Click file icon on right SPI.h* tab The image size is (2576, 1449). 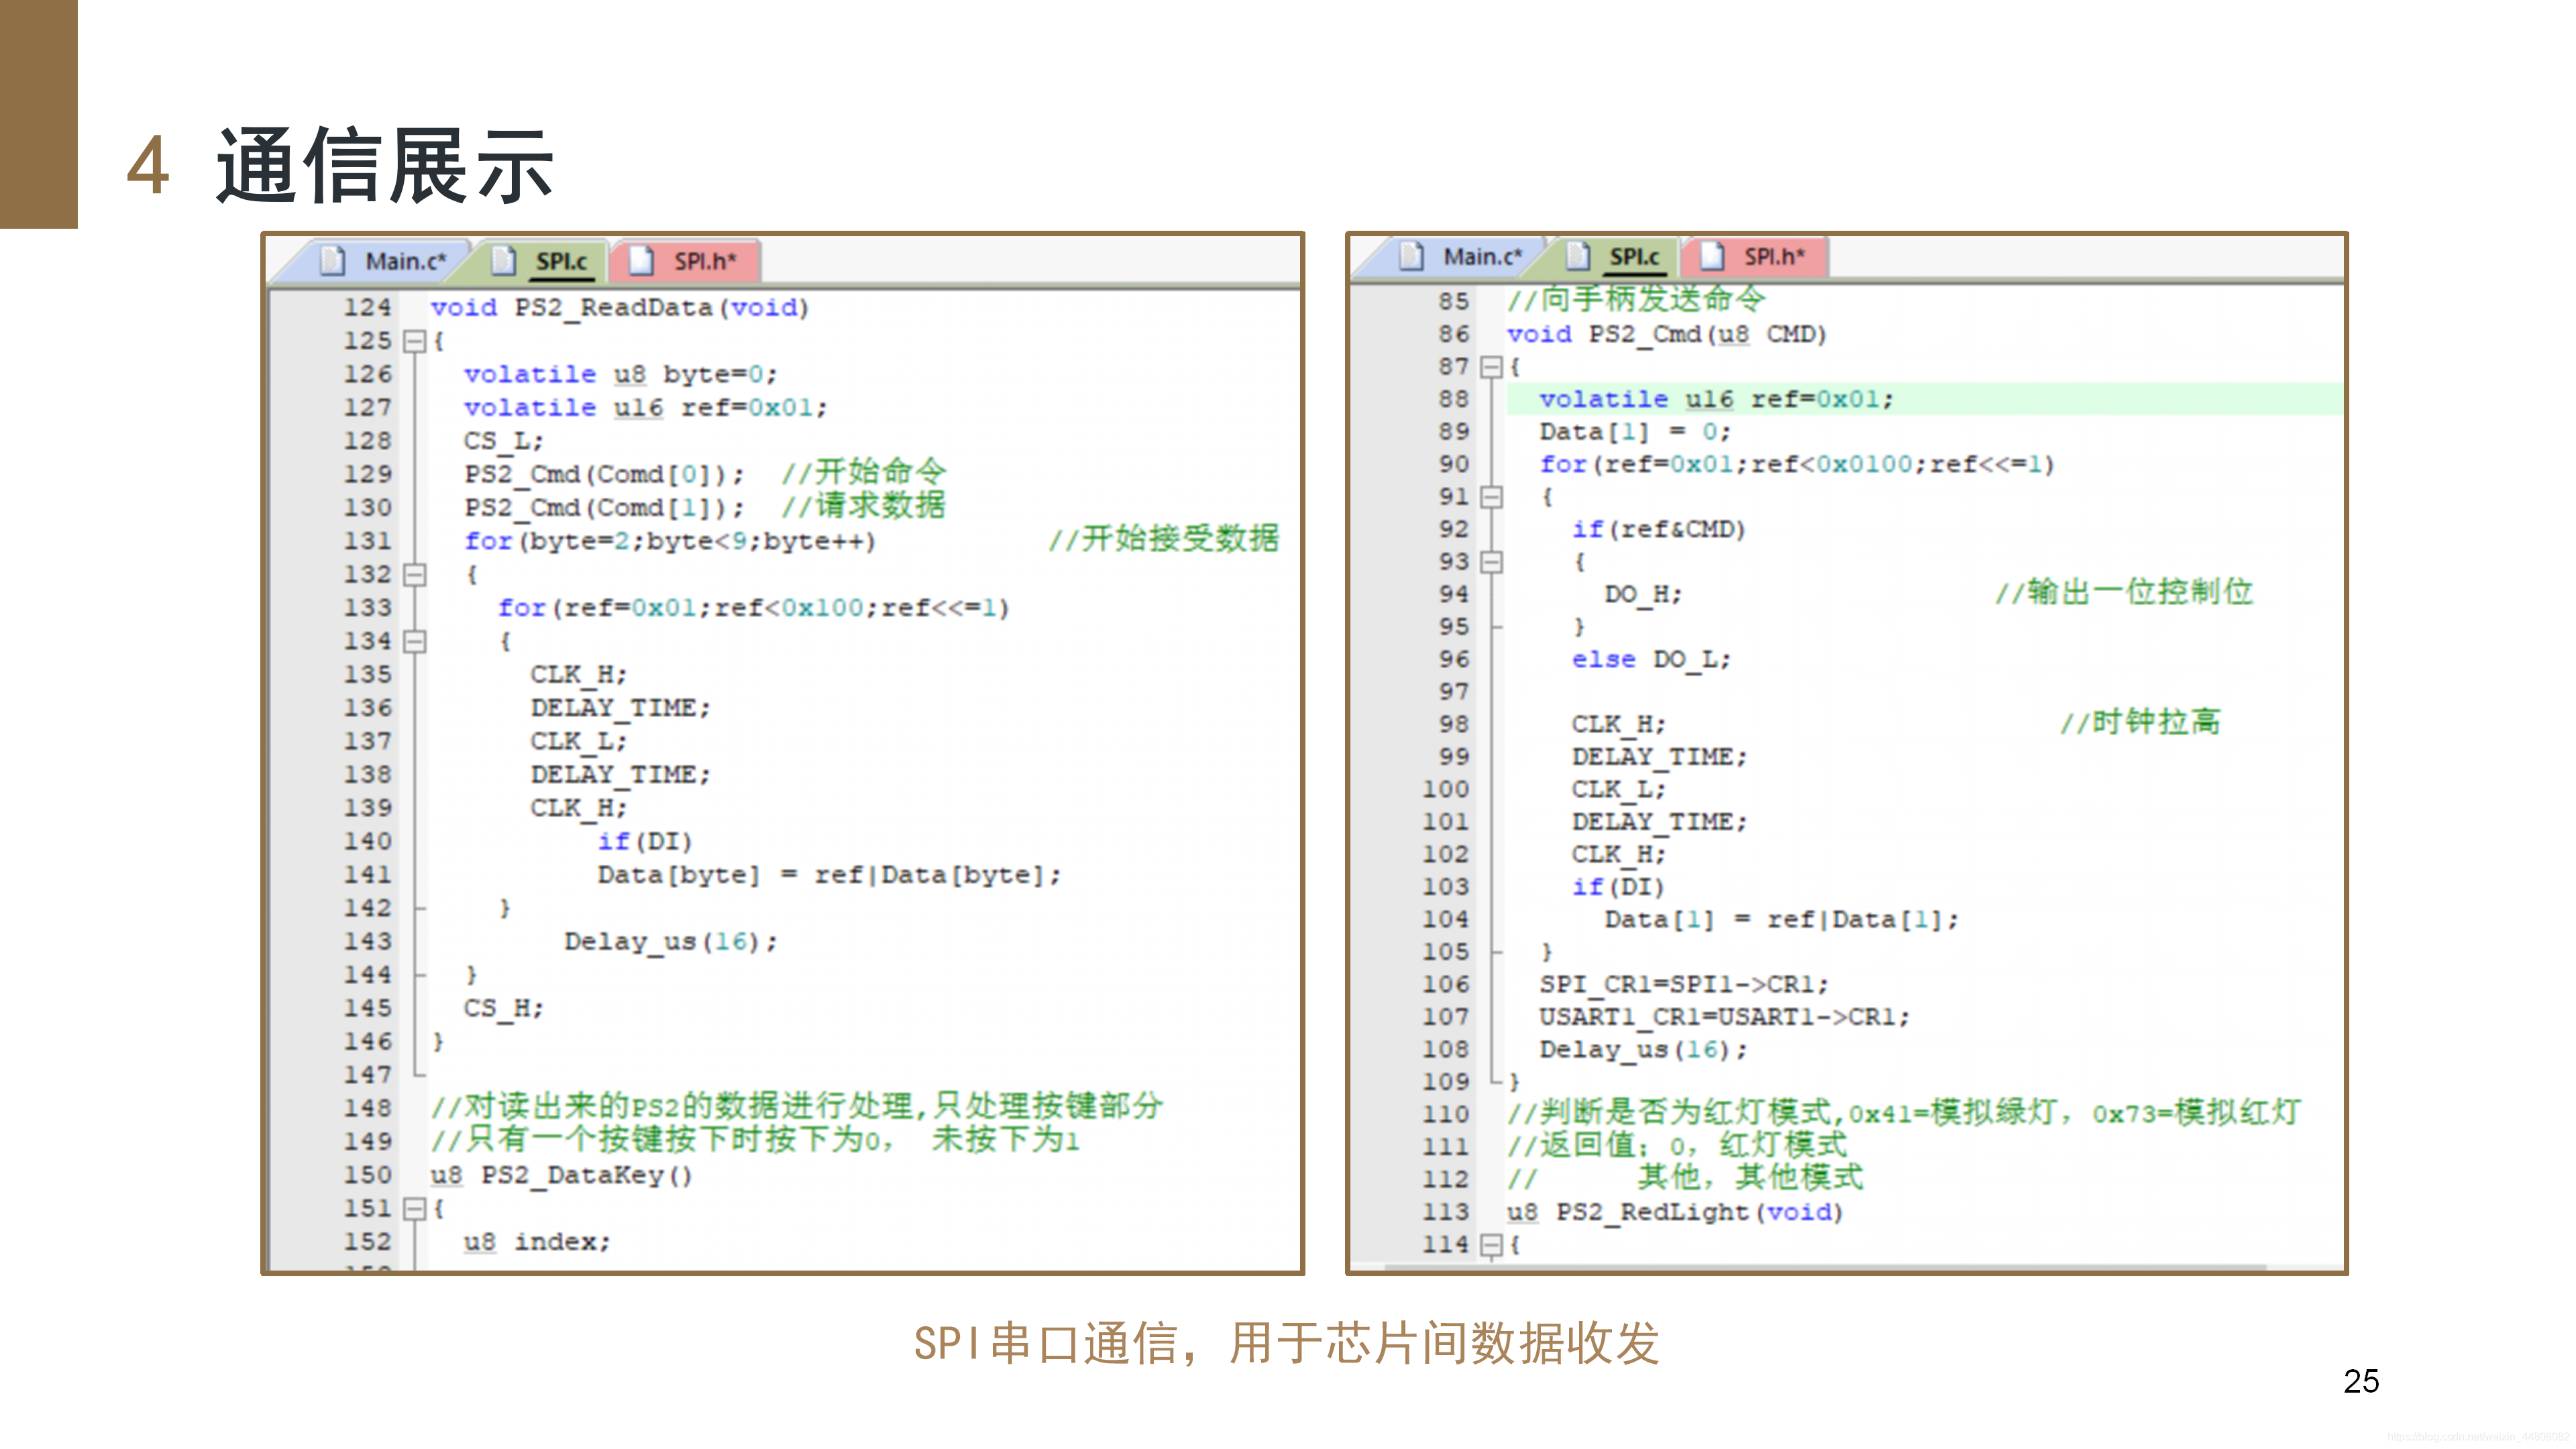click(1713, 257)
